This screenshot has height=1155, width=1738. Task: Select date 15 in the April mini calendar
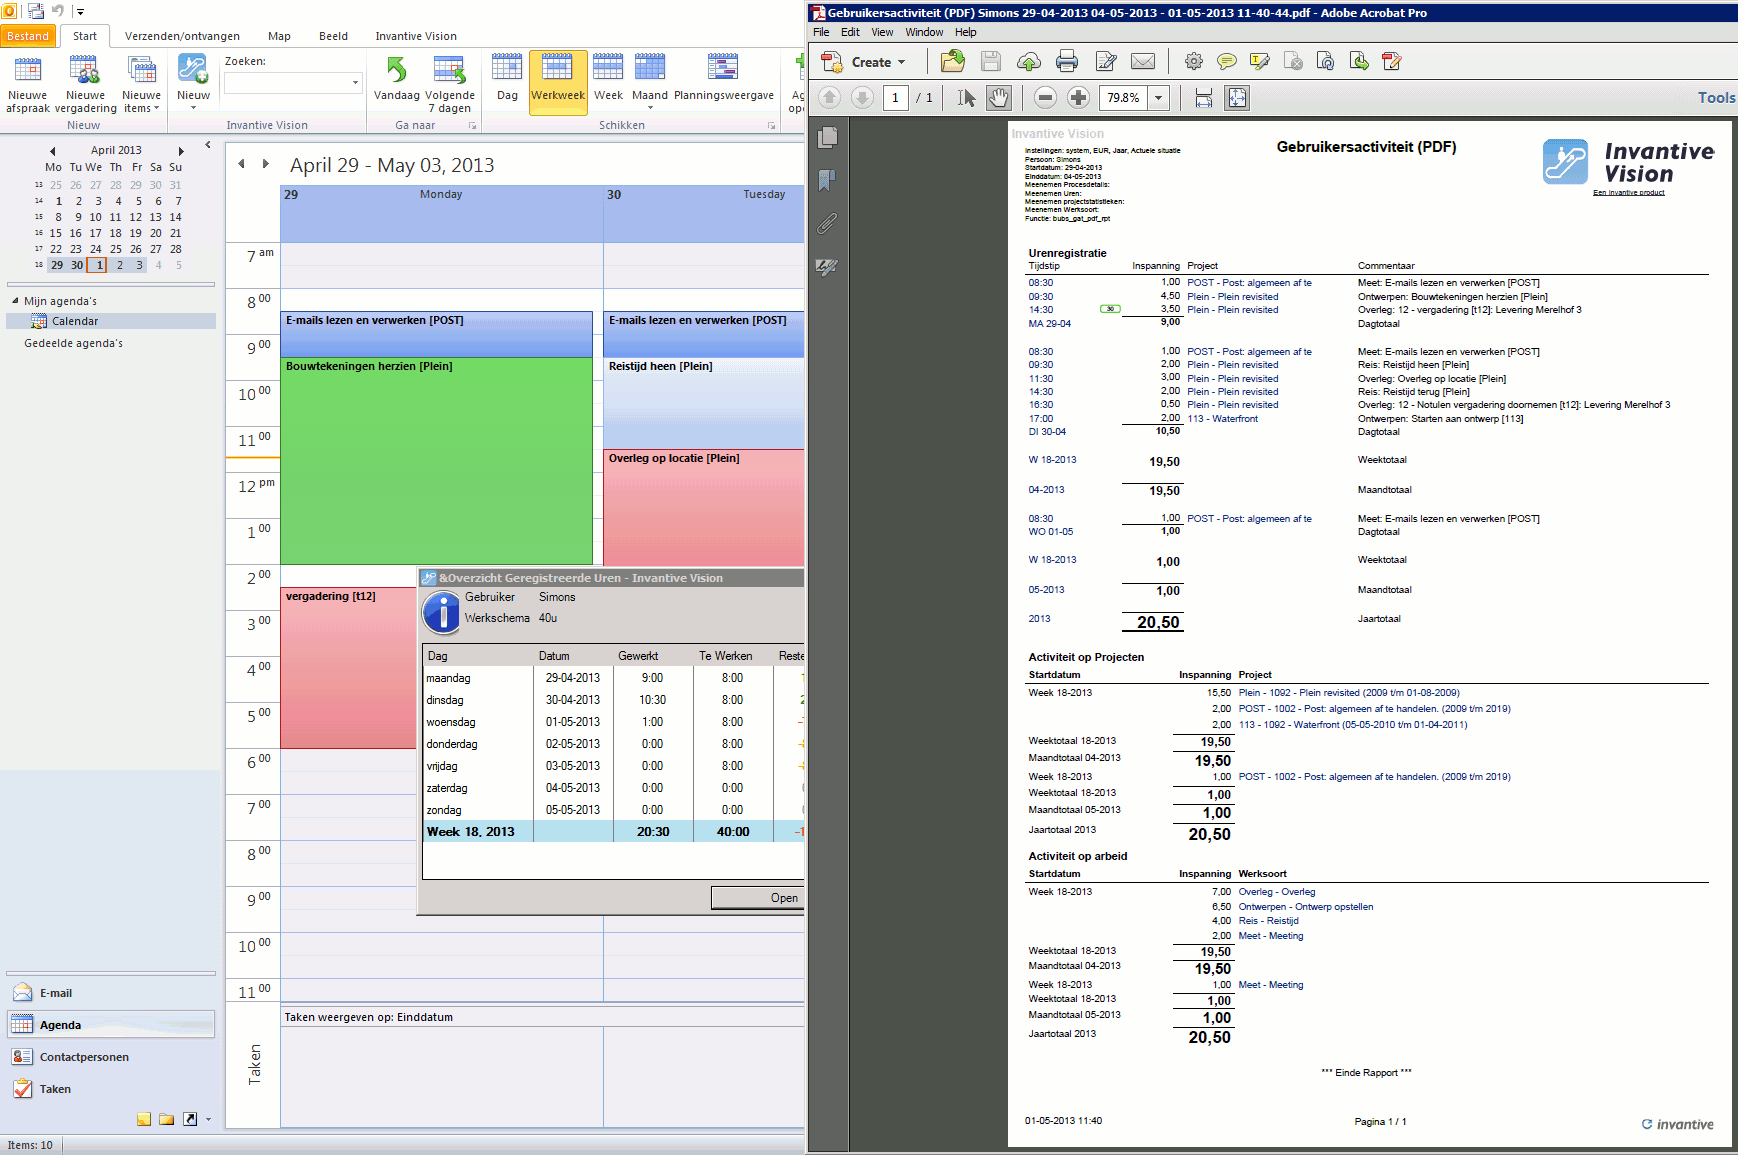[56, 233]
